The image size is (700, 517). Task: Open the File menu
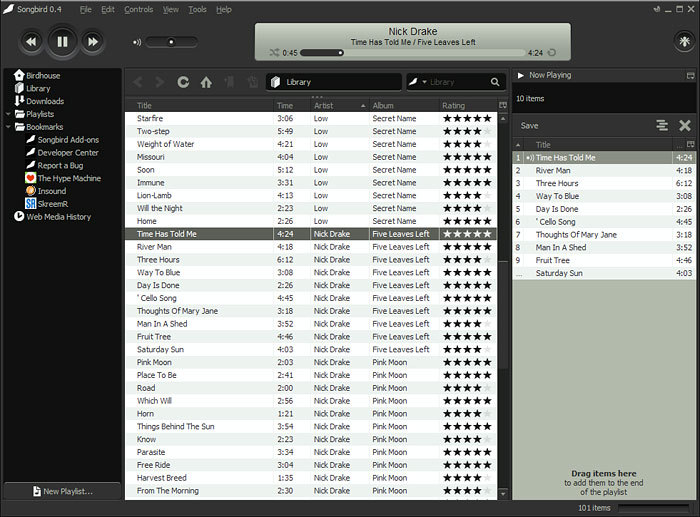click(x=85, y=9)
